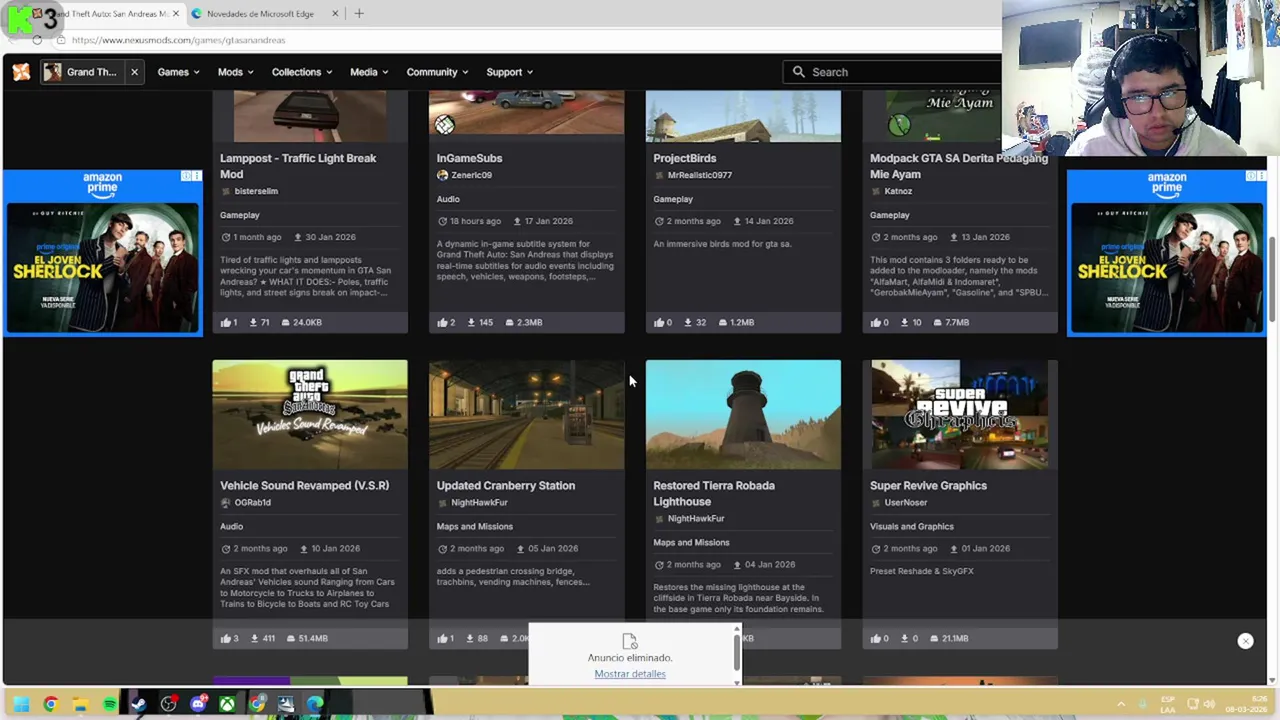
Task: Open 'Restored Tierra Robada Lighthouse' mod title
Action: (714, 494)
